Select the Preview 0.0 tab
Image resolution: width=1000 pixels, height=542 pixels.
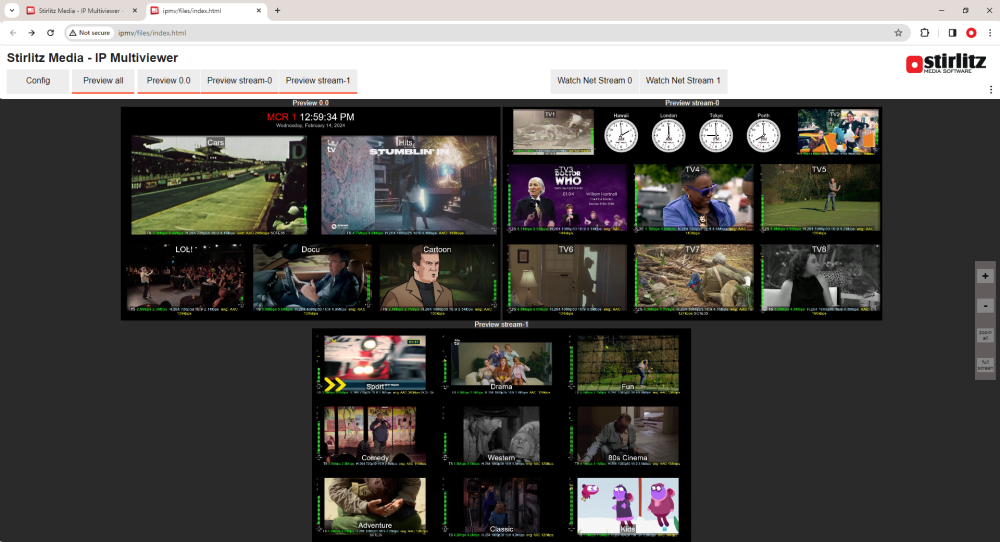(x=168, y=81)
